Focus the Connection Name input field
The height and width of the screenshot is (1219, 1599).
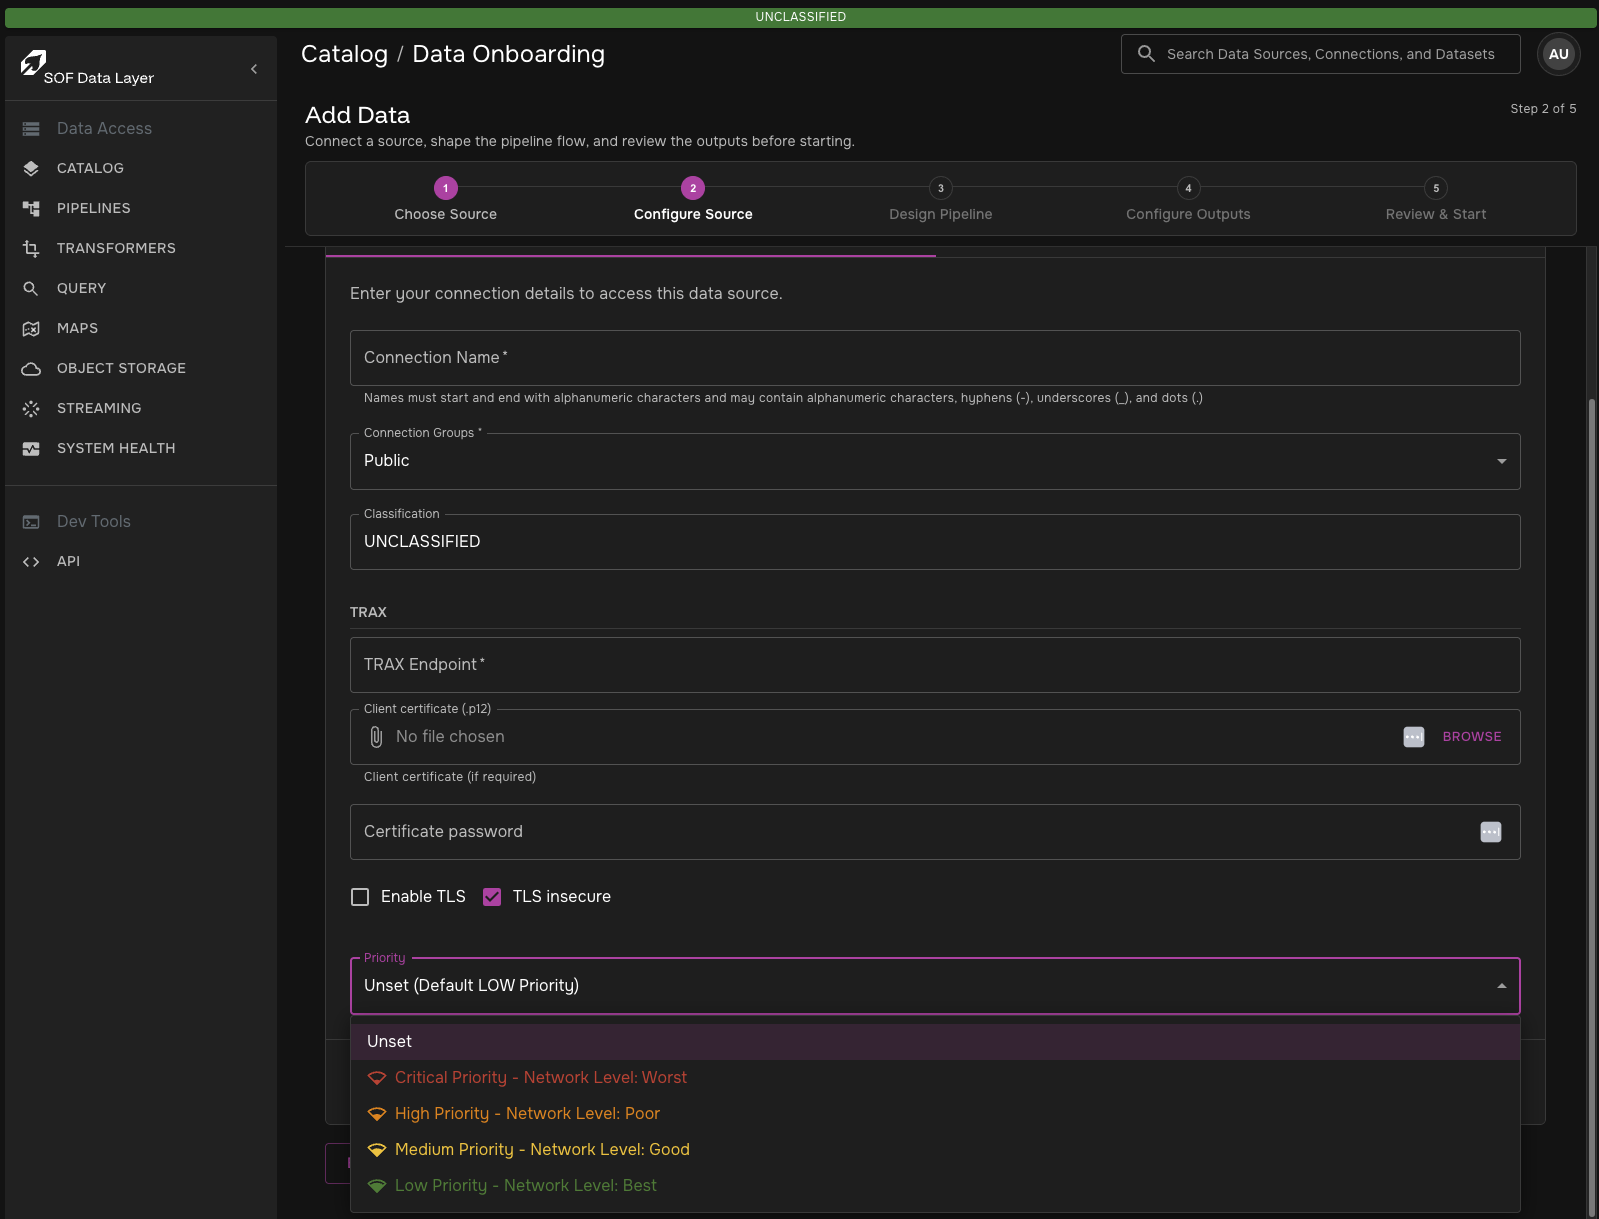(935, 358)
